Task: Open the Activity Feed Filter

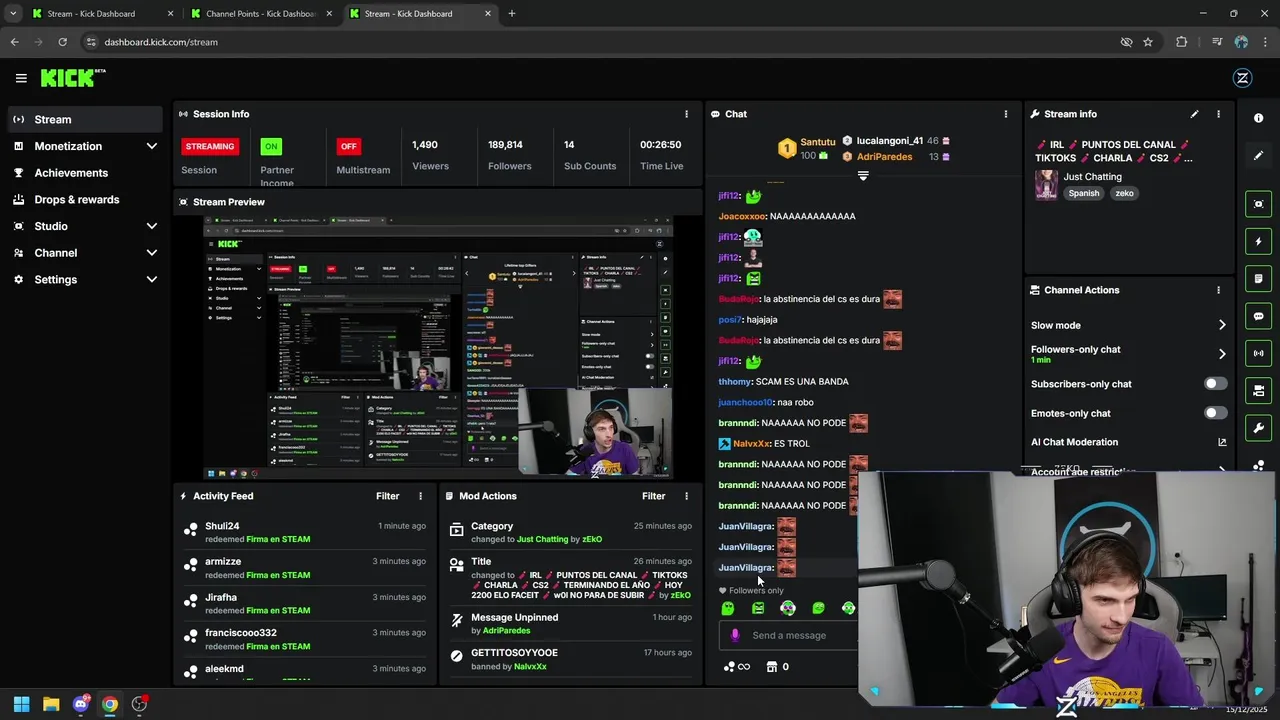Action: click(388, 496)
